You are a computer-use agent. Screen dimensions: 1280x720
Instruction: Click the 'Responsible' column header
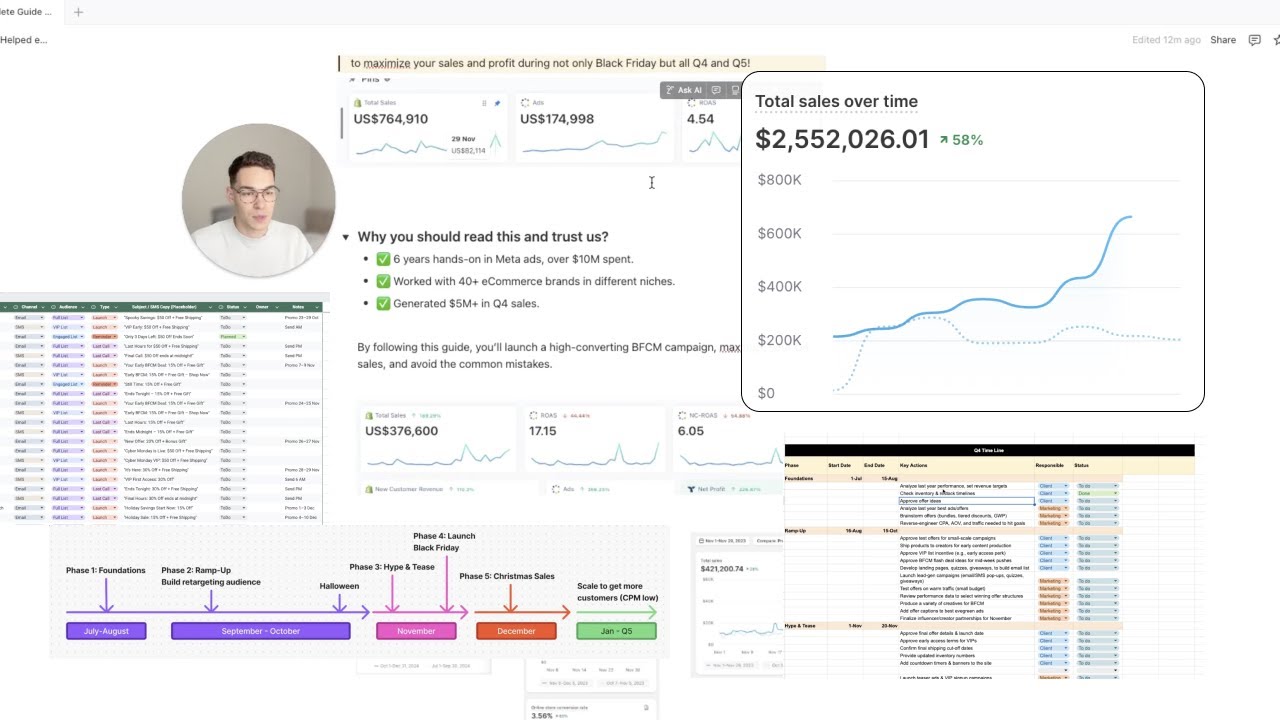[1049, 465]
